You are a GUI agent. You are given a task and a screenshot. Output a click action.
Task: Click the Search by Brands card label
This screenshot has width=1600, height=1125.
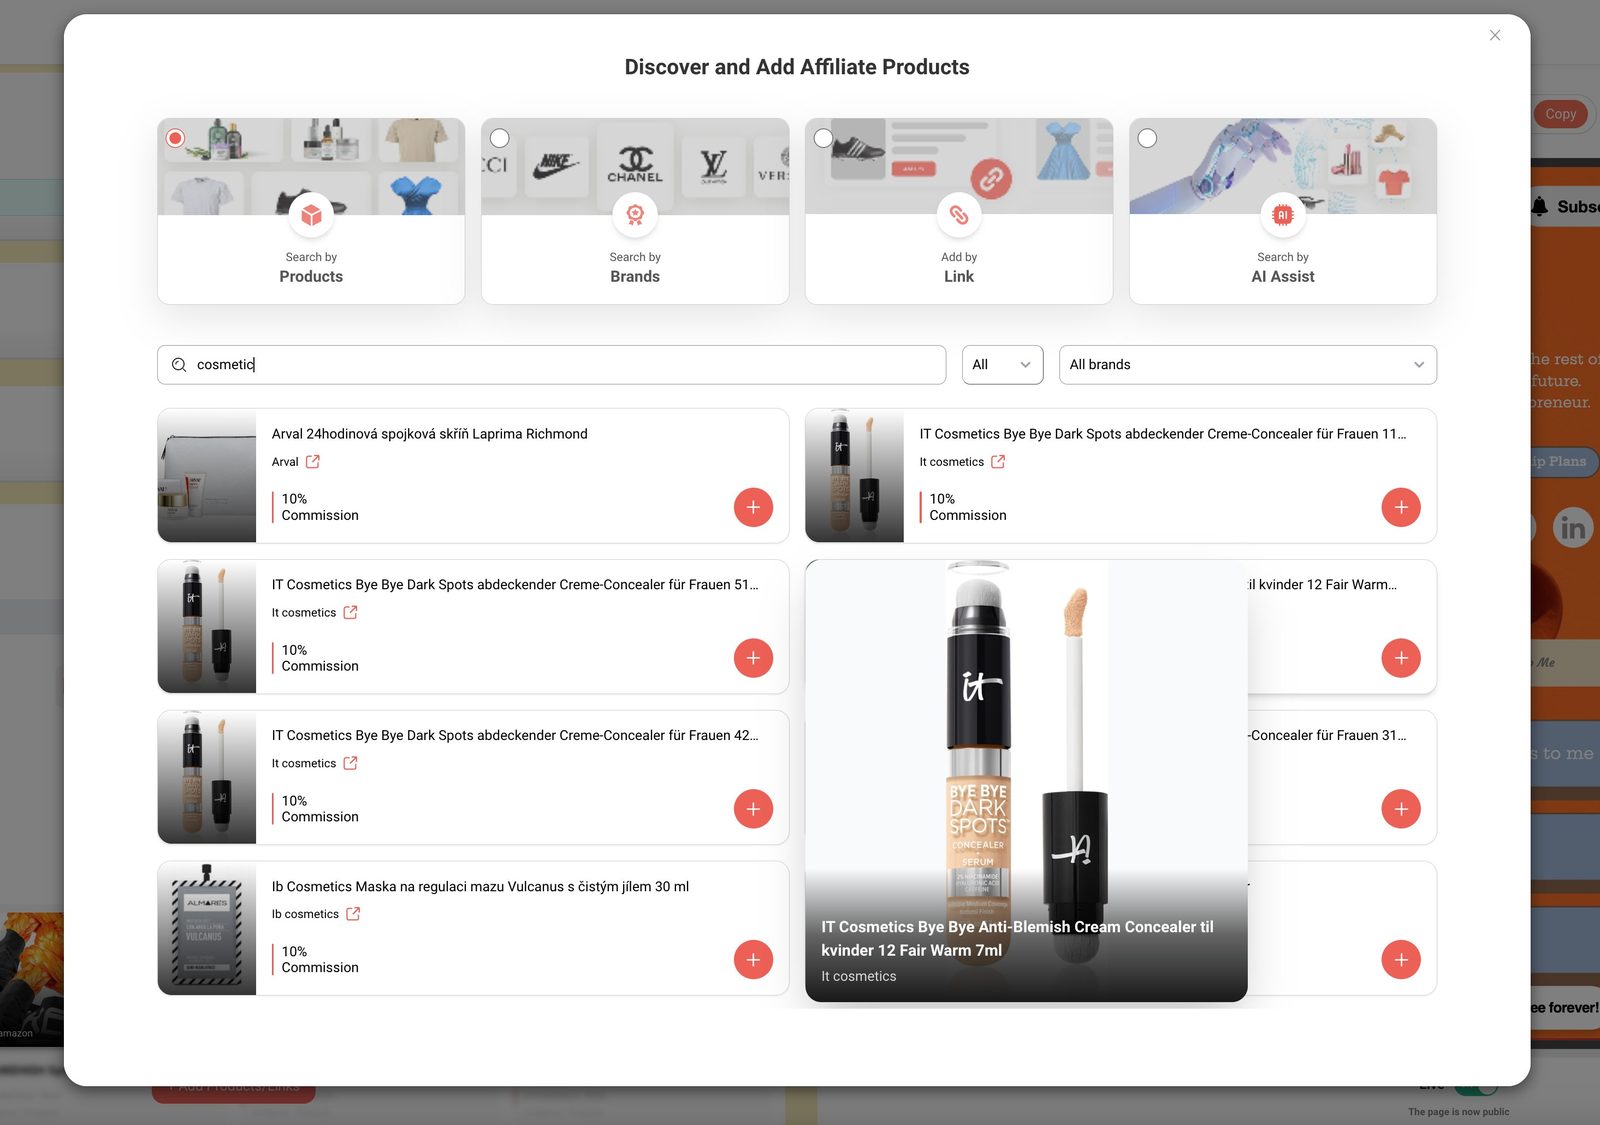pos(635,267)
